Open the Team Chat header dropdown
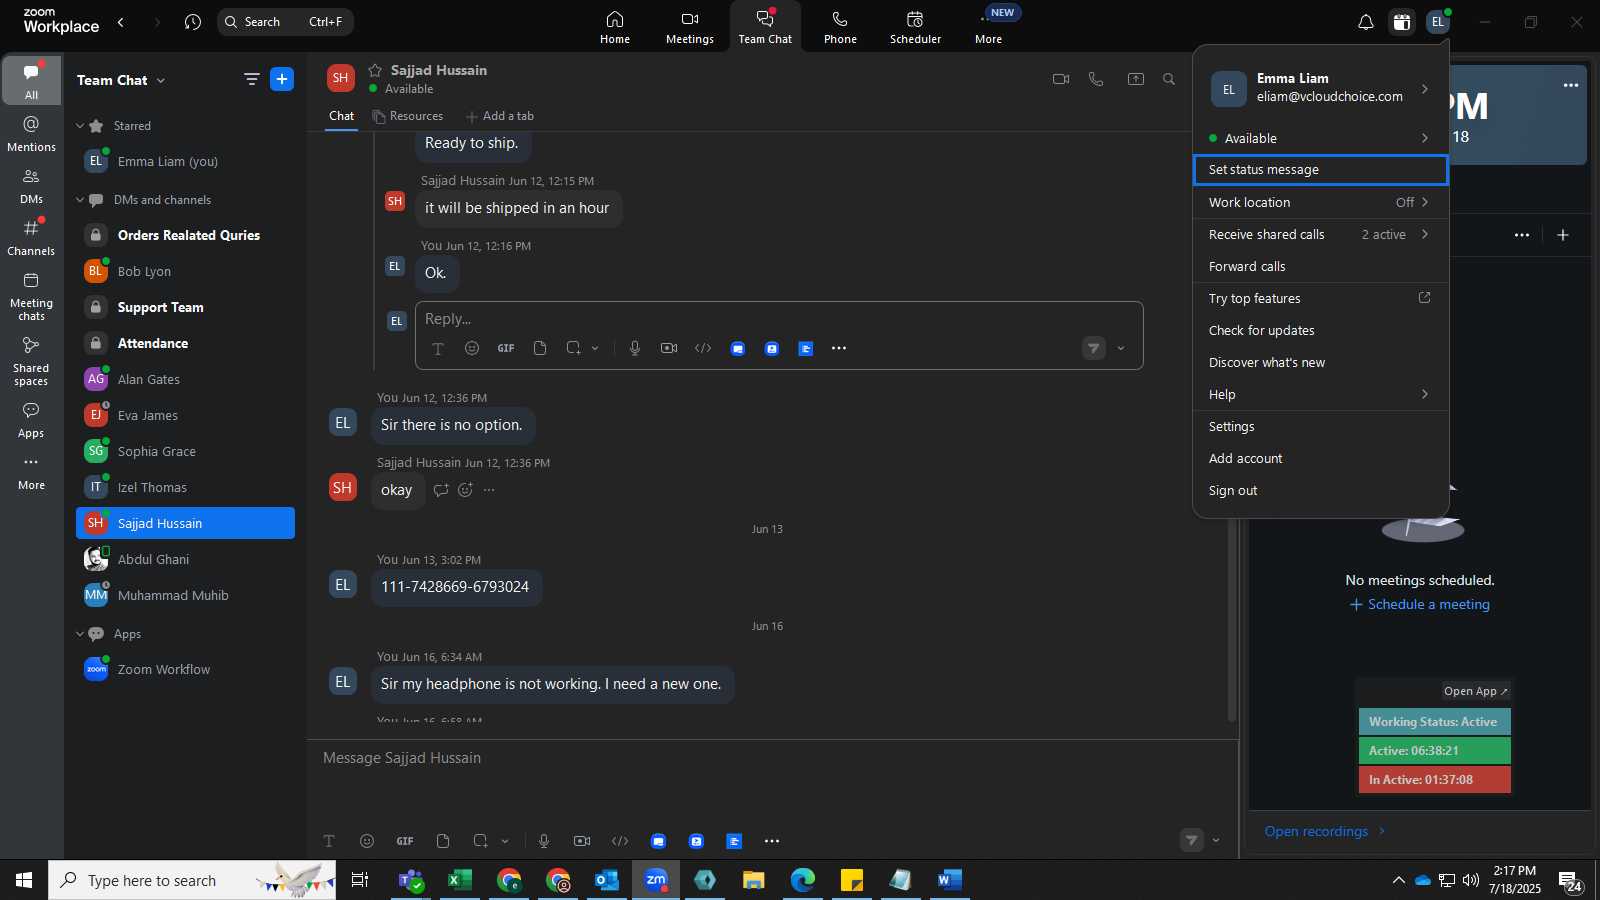This screenshot has height=900, width=1600. [x=161, y=80]
